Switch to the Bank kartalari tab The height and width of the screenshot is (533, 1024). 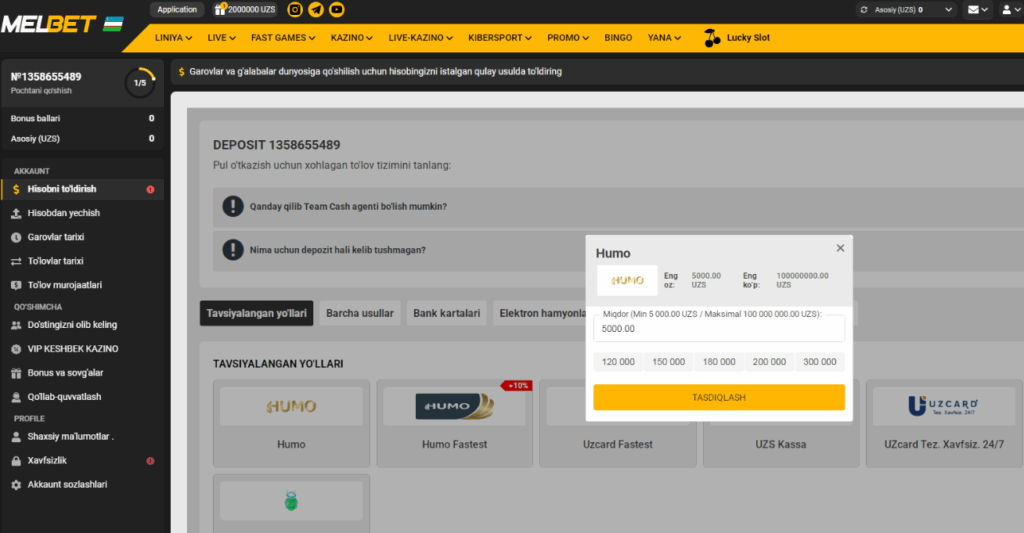pos(448,313)
